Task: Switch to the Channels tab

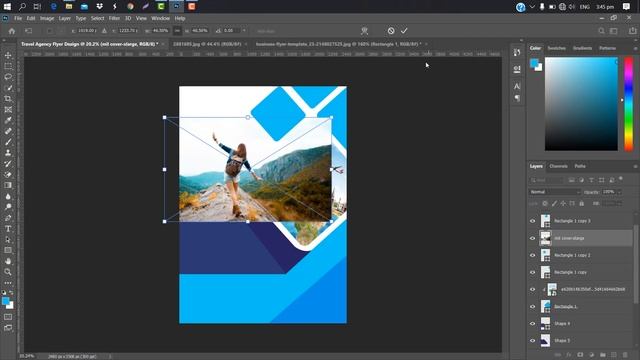Action: [x=558, y=166]
